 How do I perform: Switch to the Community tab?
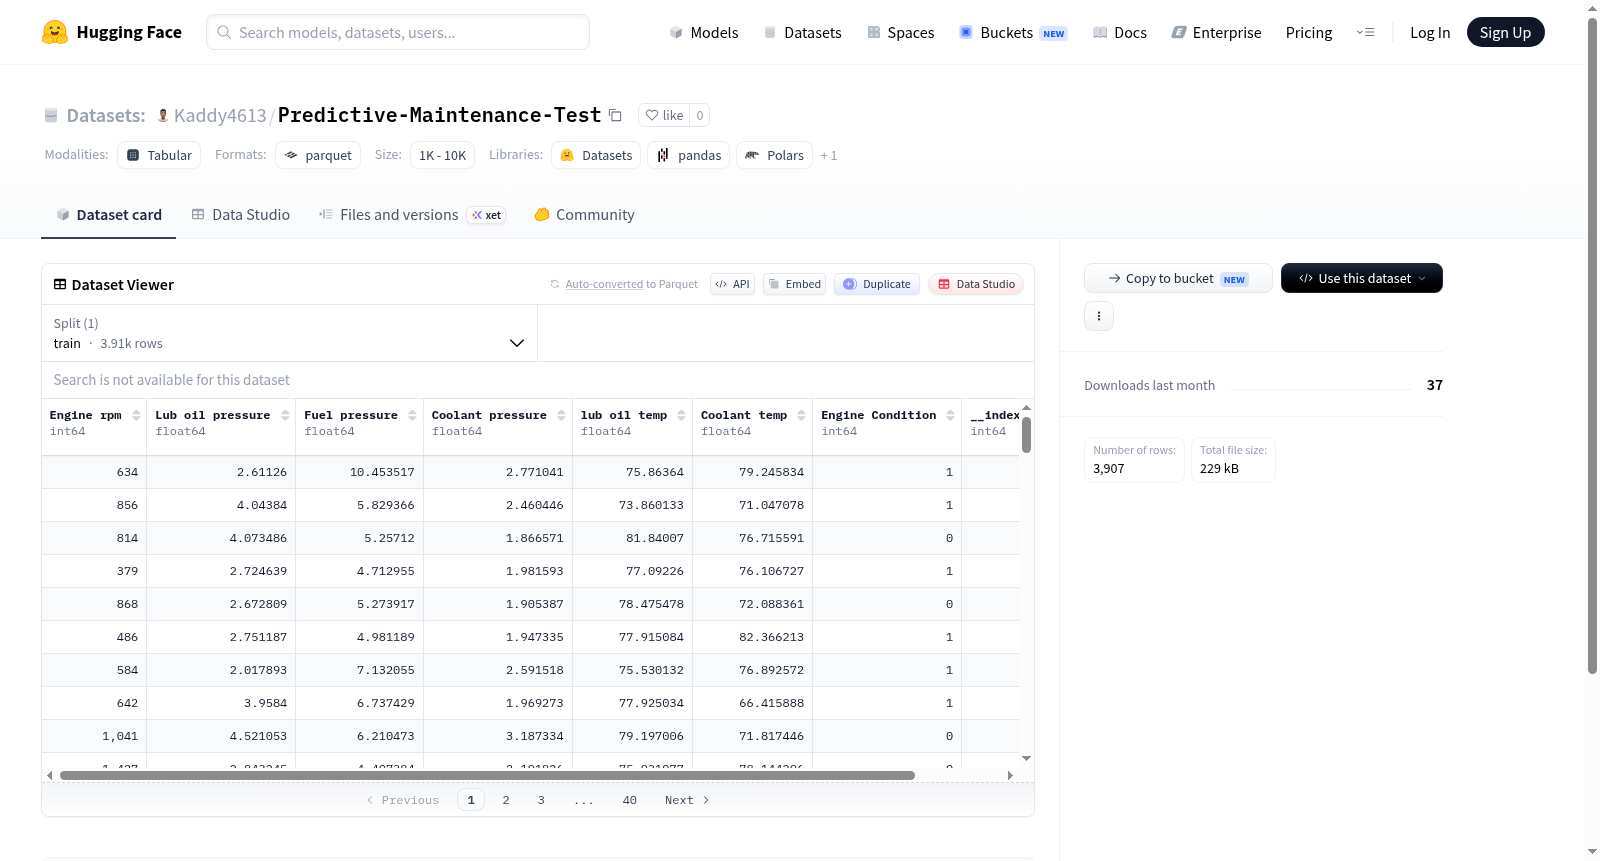point(584,214)
